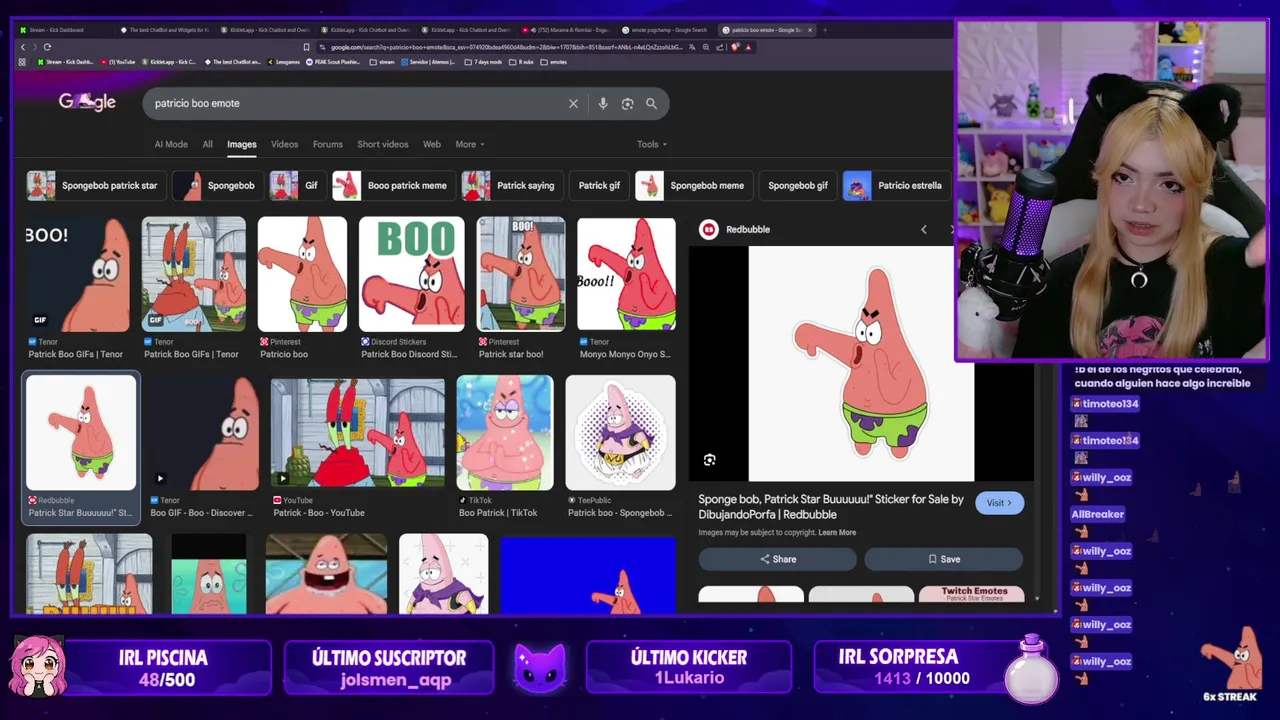
Task: Open 'Patrick - Boo - YouTube' video thumbnail
Action: [x=358, y=433]
